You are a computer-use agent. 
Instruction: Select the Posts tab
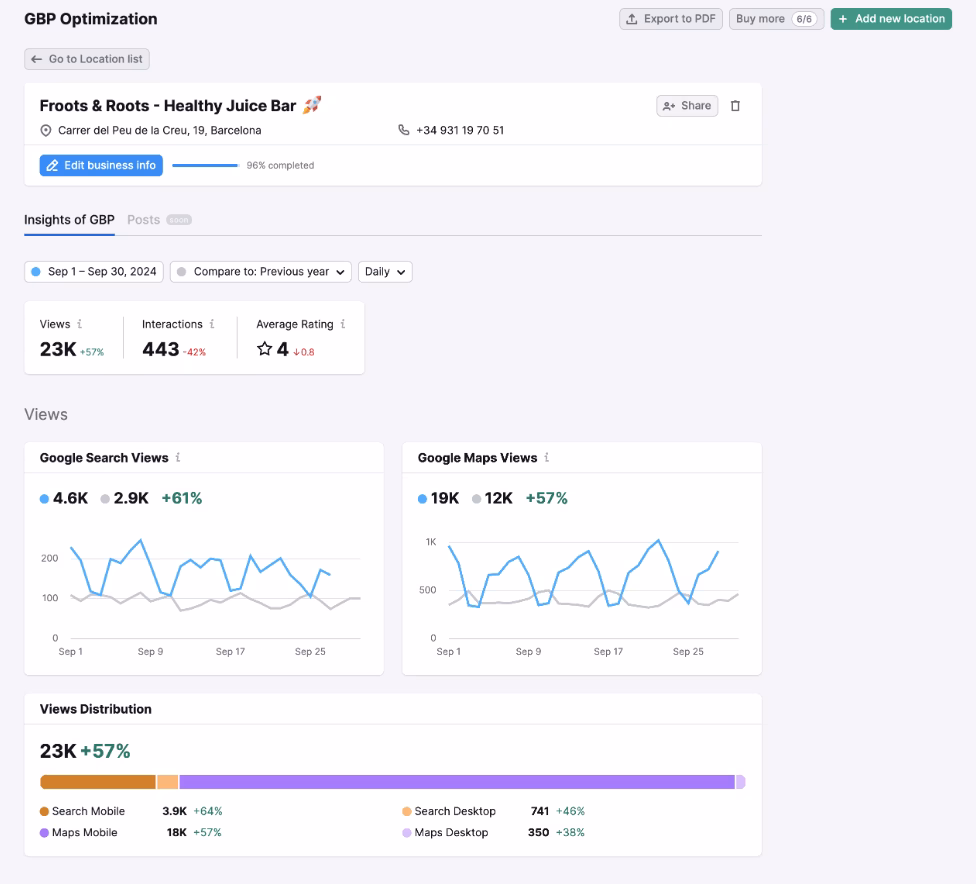click(144, 220)
